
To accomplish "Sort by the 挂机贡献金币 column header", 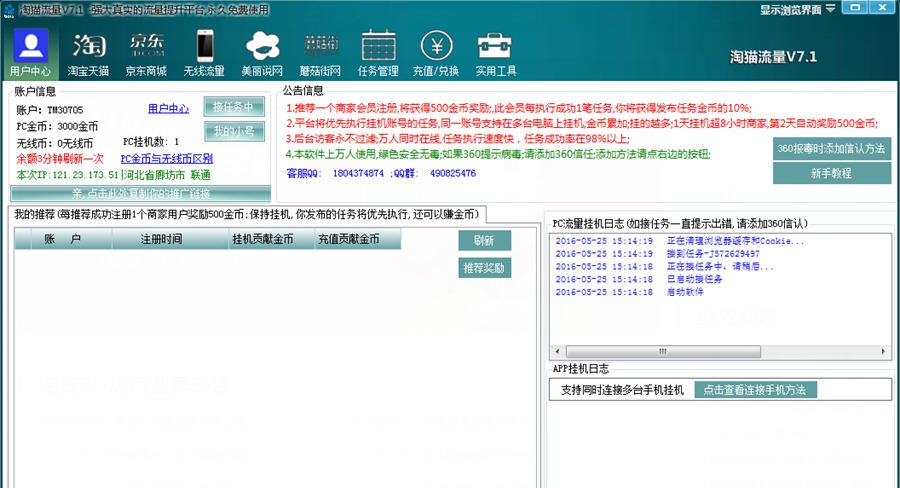I will [x=272, y=239].
